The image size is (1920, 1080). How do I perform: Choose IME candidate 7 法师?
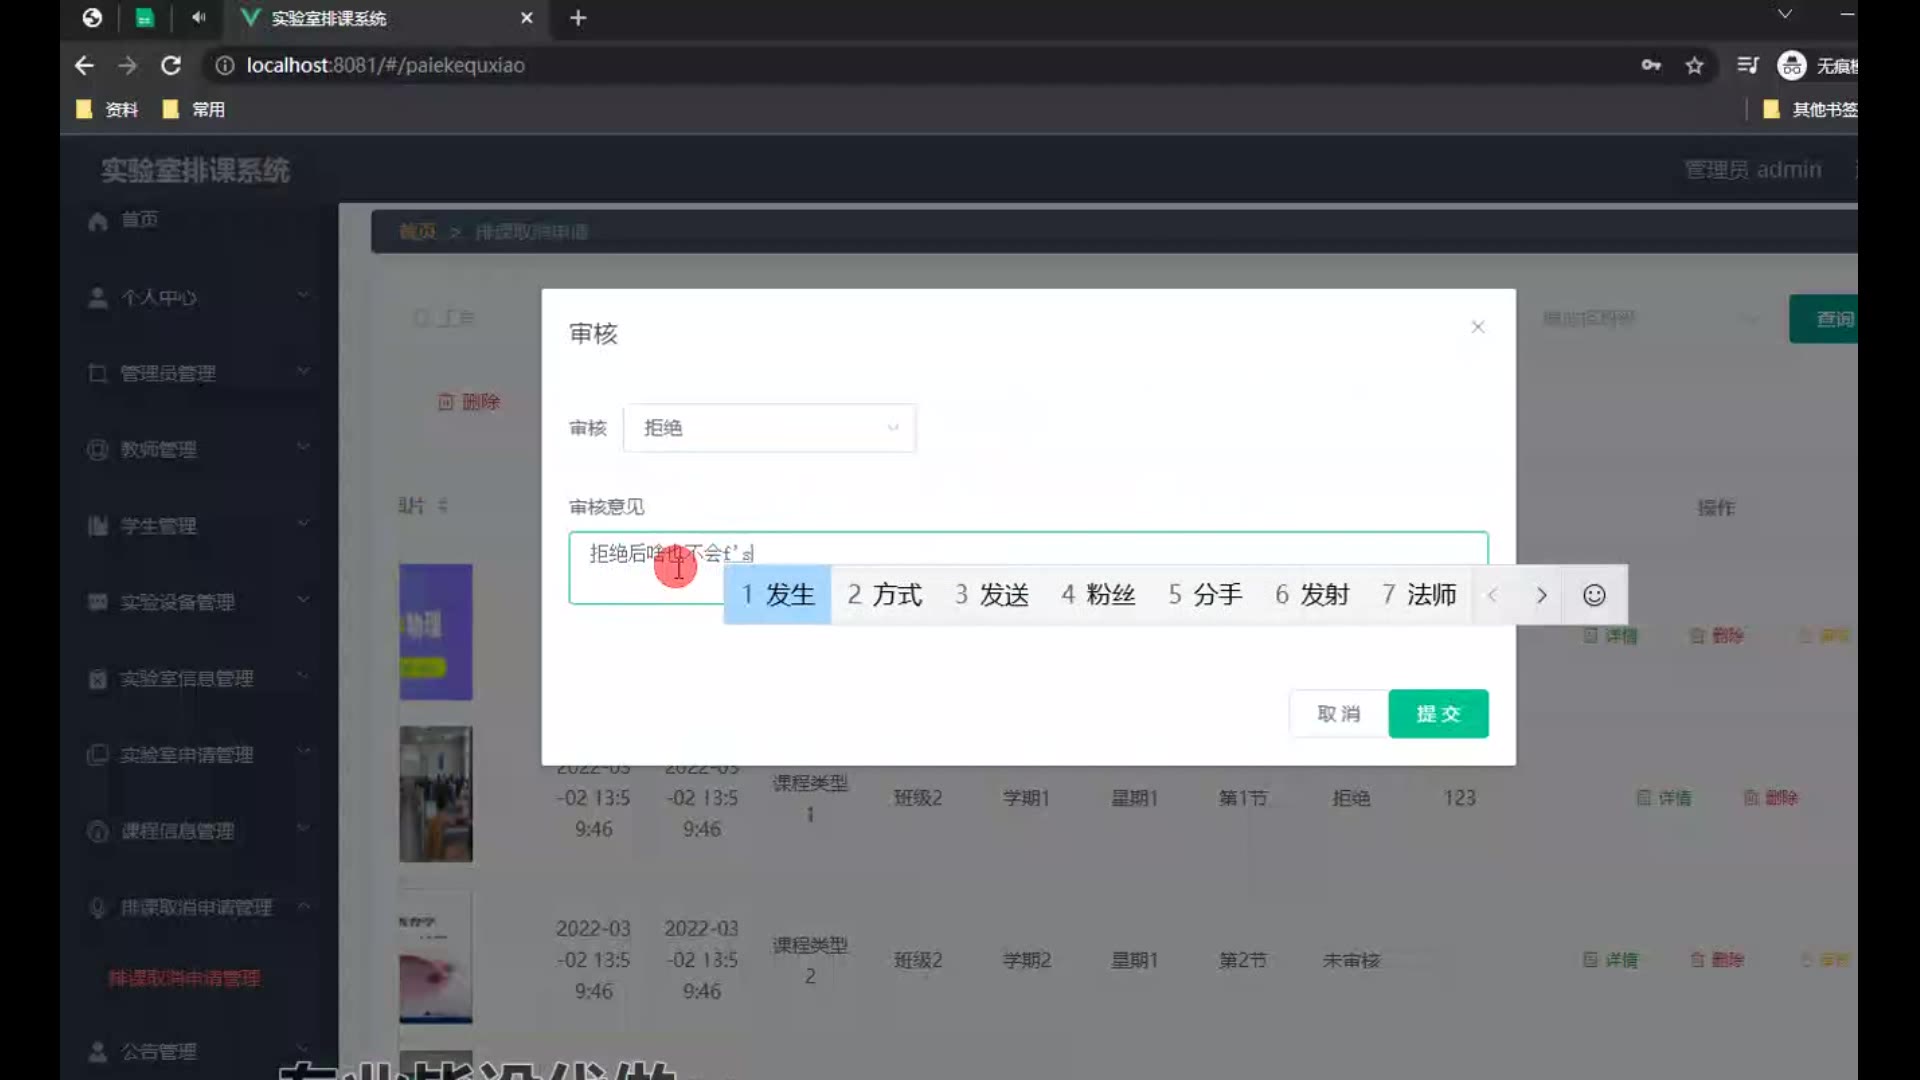point(1420,595)
